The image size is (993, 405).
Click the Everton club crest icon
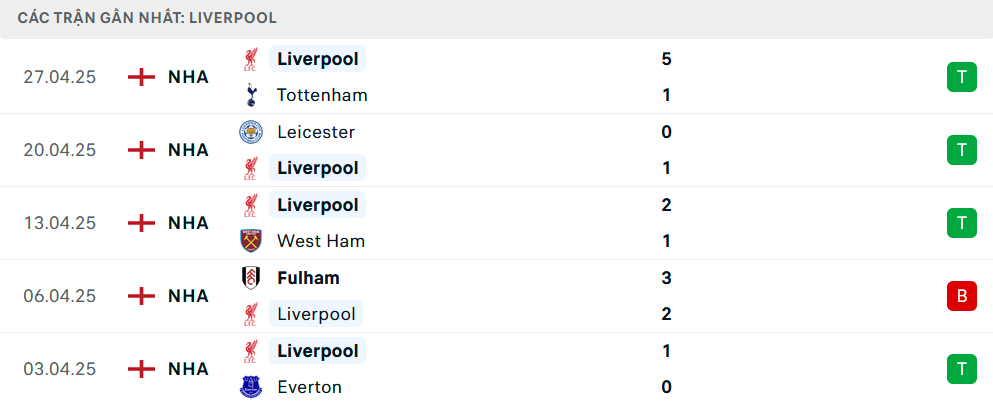250,387
